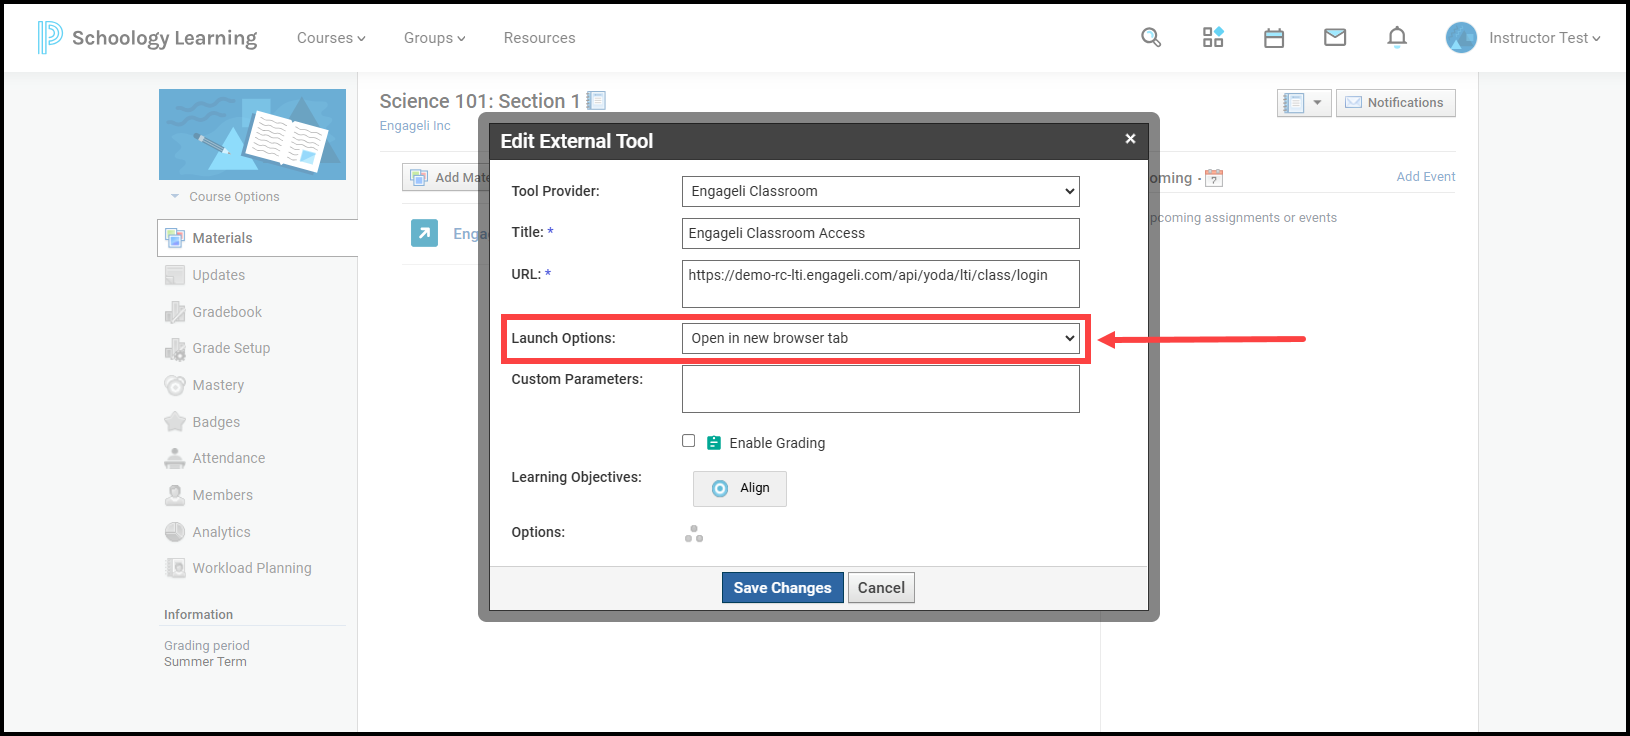This screenshot has height=736, width=1630.
Task: Click the Cancel button
Action: pos(881,588)
